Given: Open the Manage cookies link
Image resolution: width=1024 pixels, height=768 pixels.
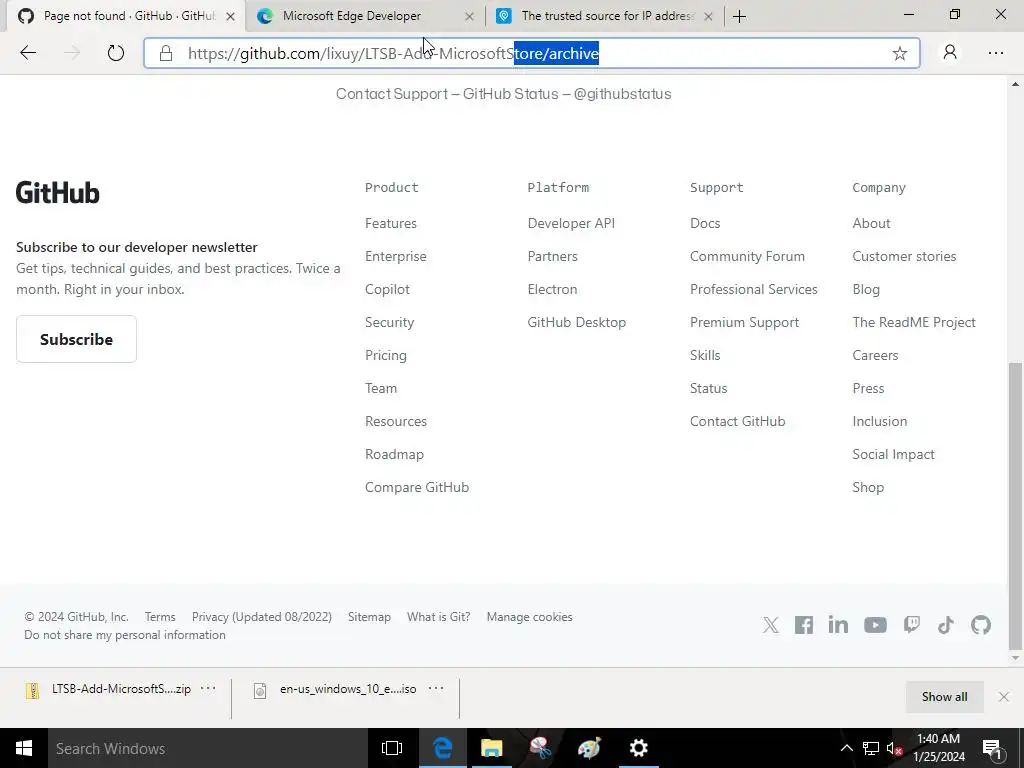Looking at the screenshot, I should coord(530,616).
